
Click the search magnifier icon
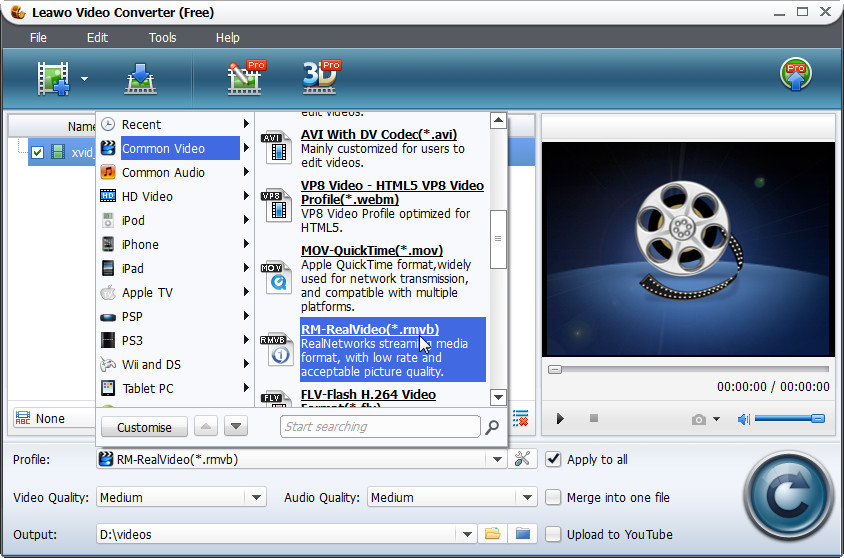tap(492, 427)
